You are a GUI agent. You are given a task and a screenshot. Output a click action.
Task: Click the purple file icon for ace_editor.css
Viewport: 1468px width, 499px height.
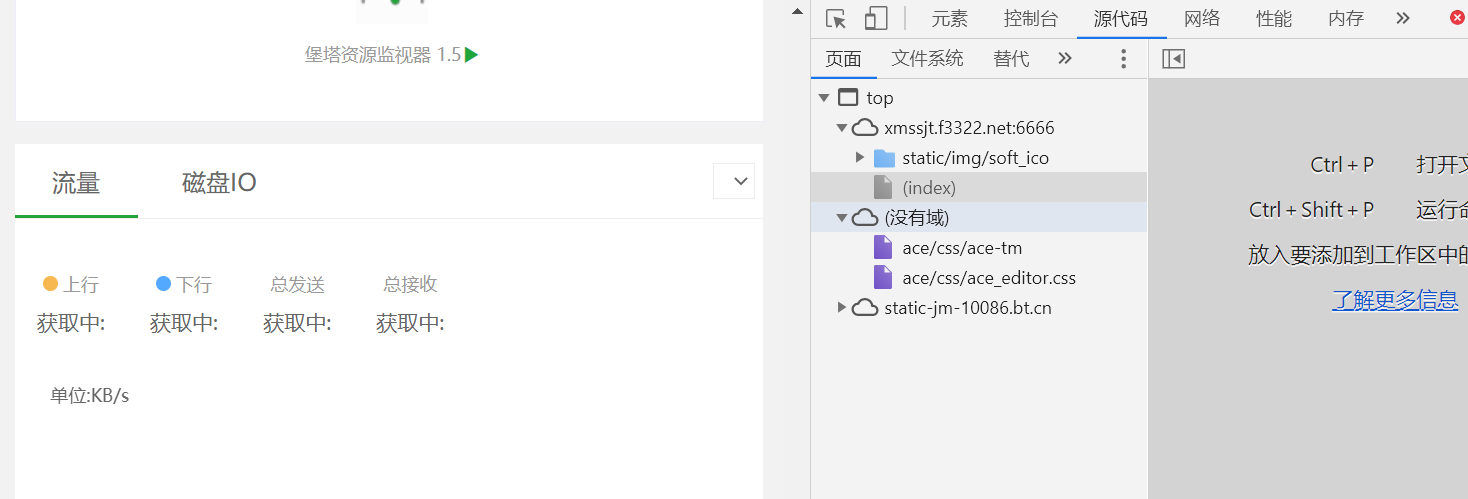point(883,277)
